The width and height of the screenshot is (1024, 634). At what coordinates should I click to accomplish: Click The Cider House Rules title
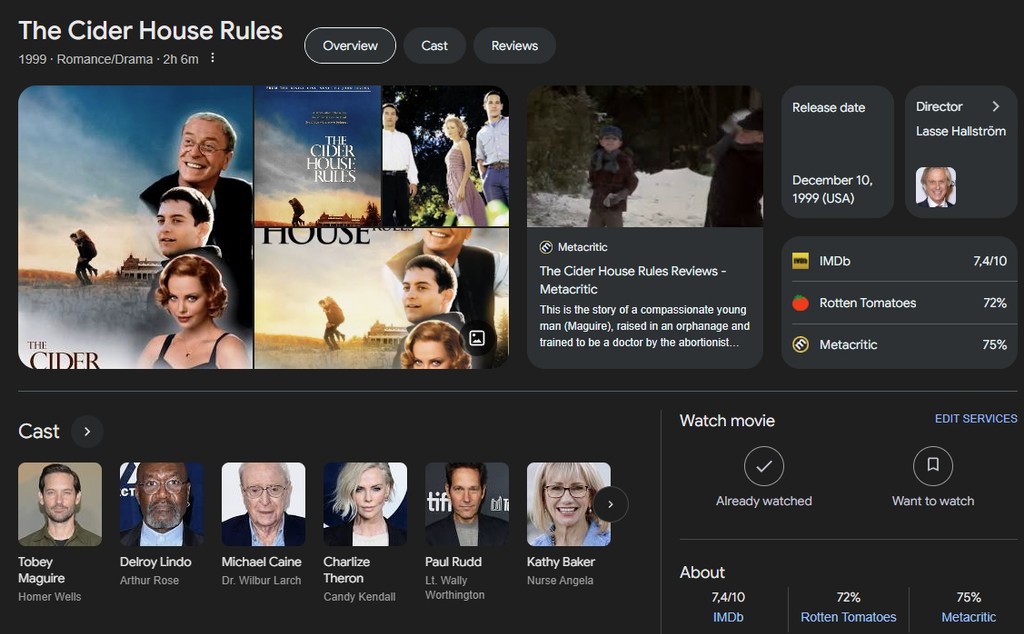(x=150, y=31)
